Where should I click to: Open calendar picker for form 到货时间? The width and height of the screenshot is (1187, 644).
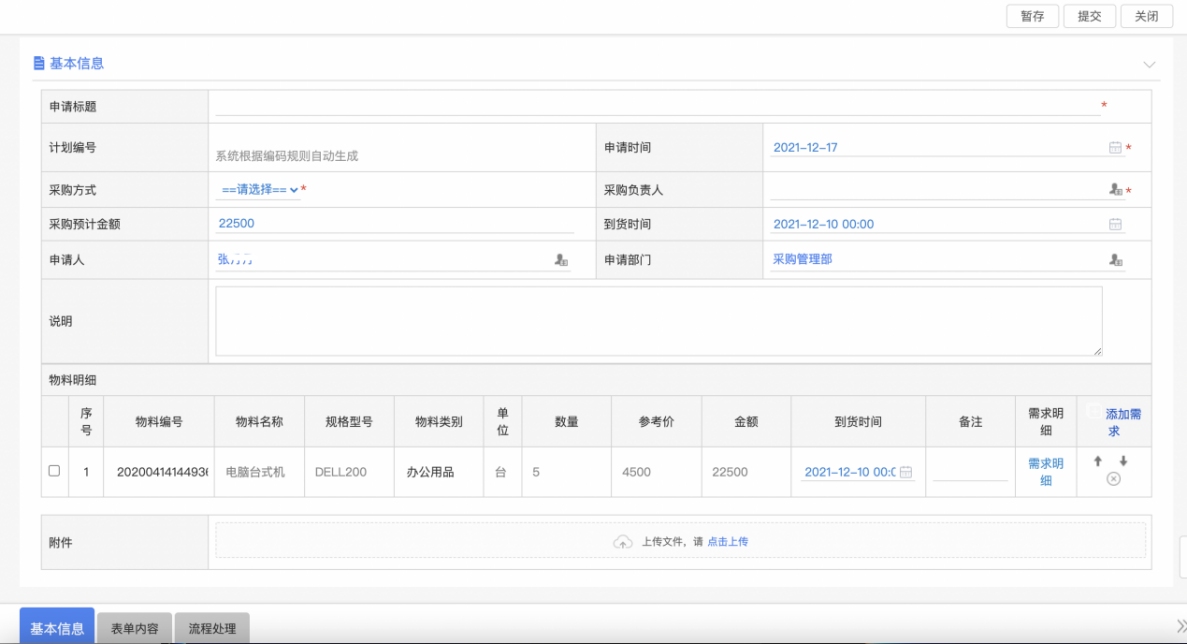tap(1115, 224)
